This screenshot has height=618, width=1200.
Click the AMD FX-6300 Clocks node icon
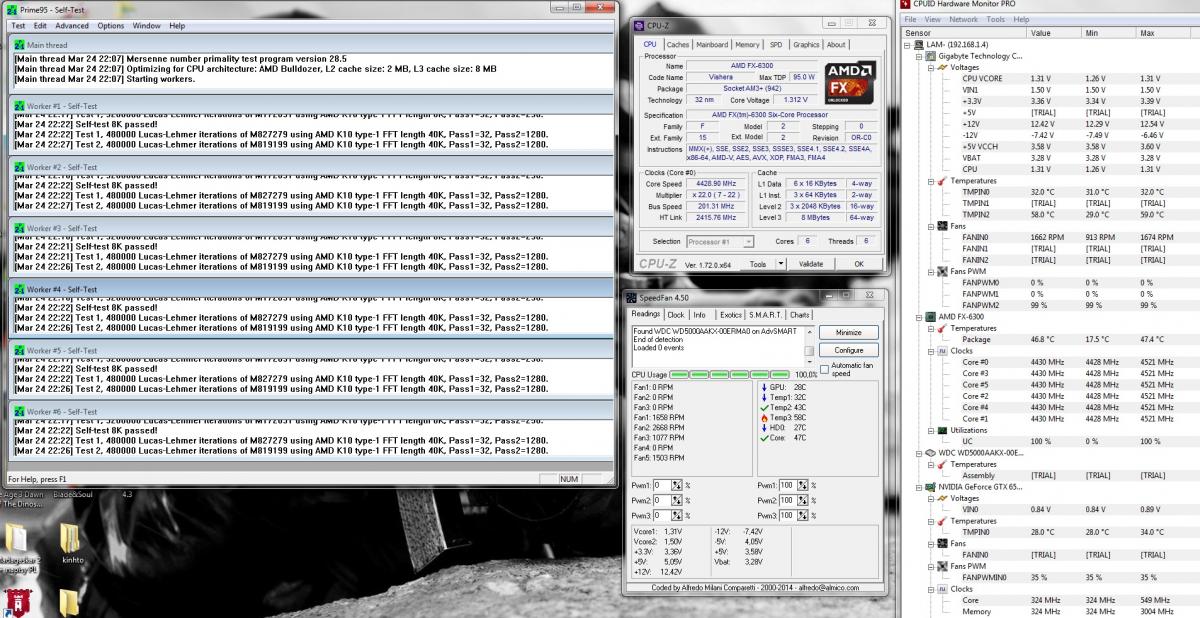click(x=942, y=351)
